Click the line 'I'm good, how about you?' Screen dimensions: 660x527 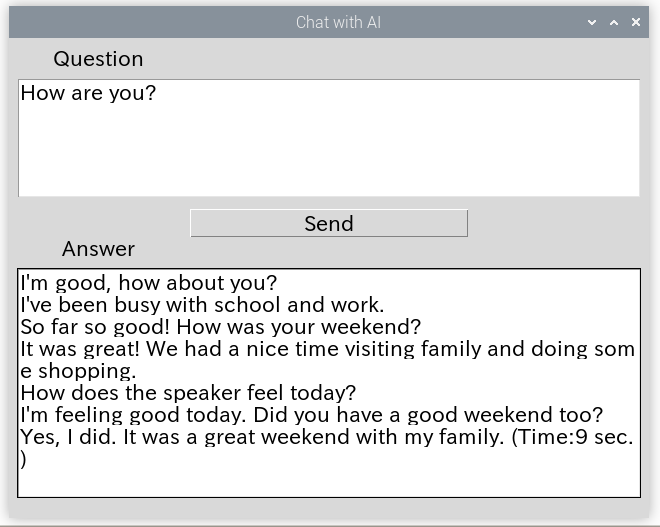pos(149,283)
